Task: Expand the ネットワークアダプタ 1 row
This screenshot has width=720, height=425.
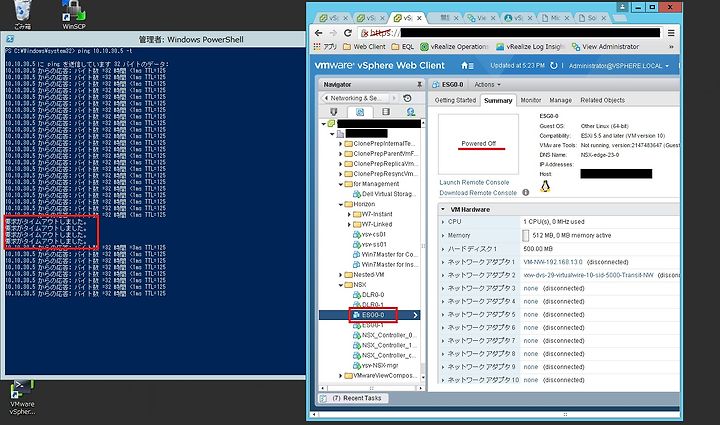Action: coord(443,262)
